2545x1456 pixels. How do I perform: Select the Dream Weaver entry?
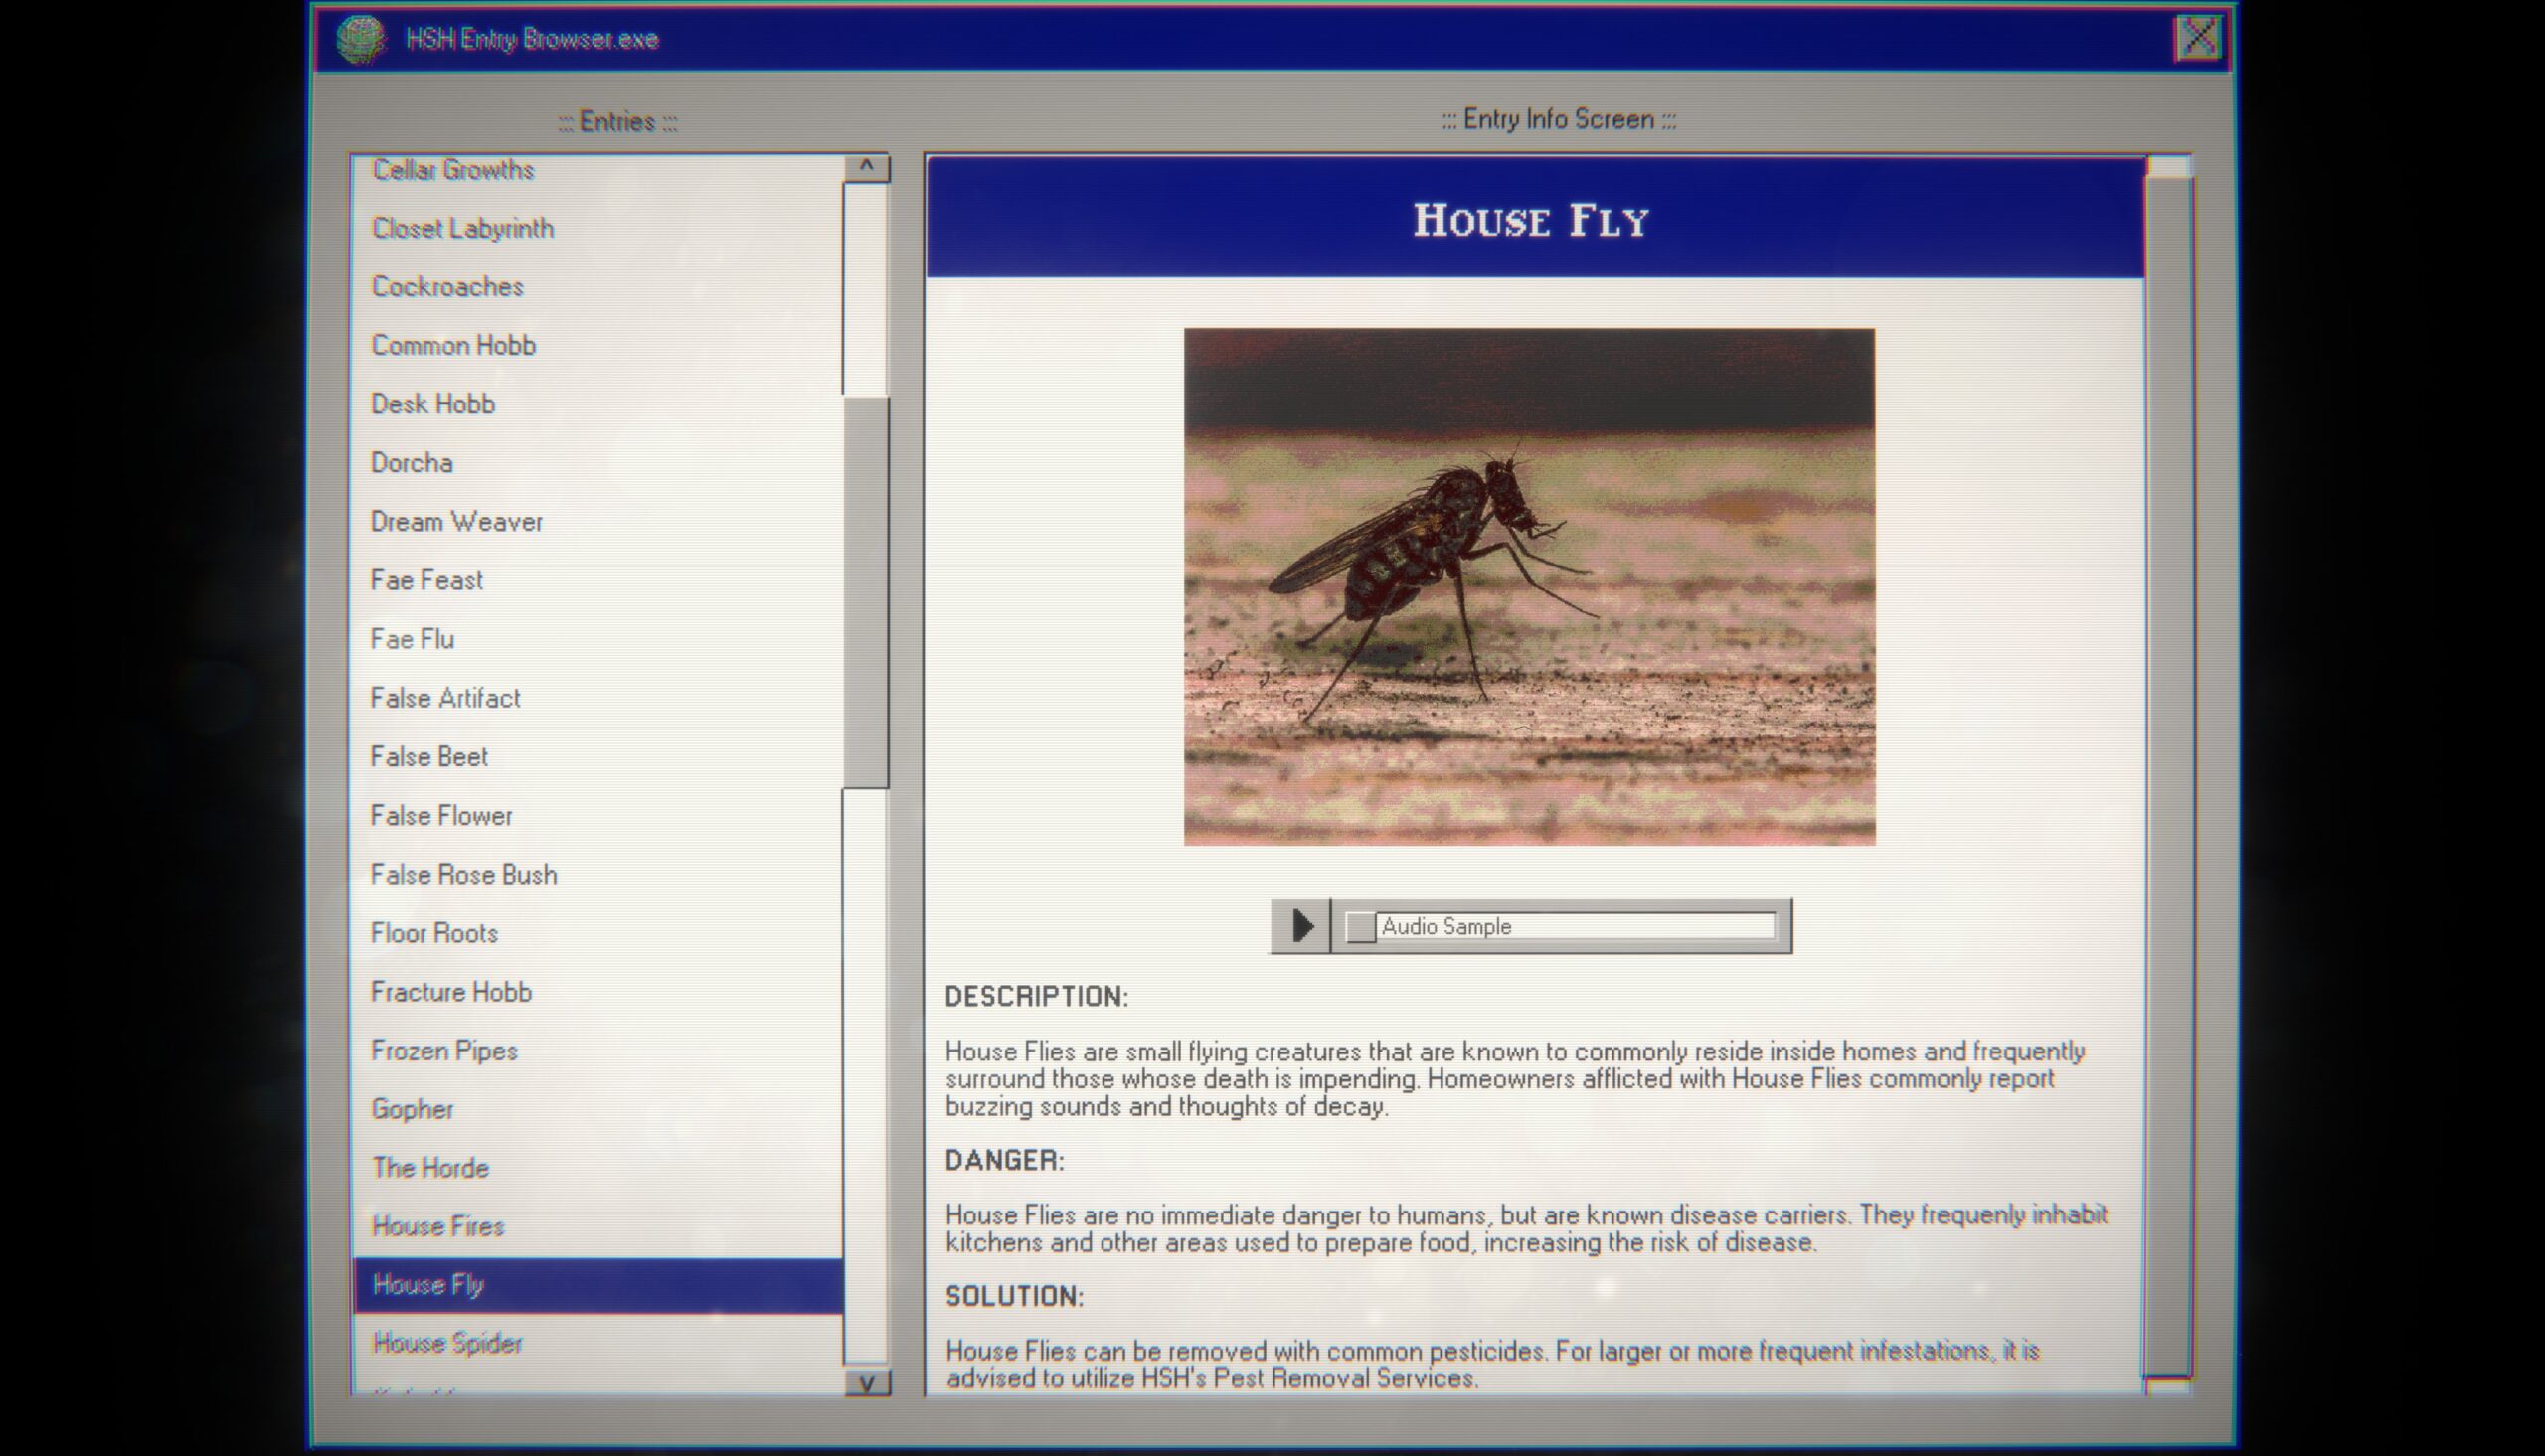pyautogui.click(x=456, y=521)
